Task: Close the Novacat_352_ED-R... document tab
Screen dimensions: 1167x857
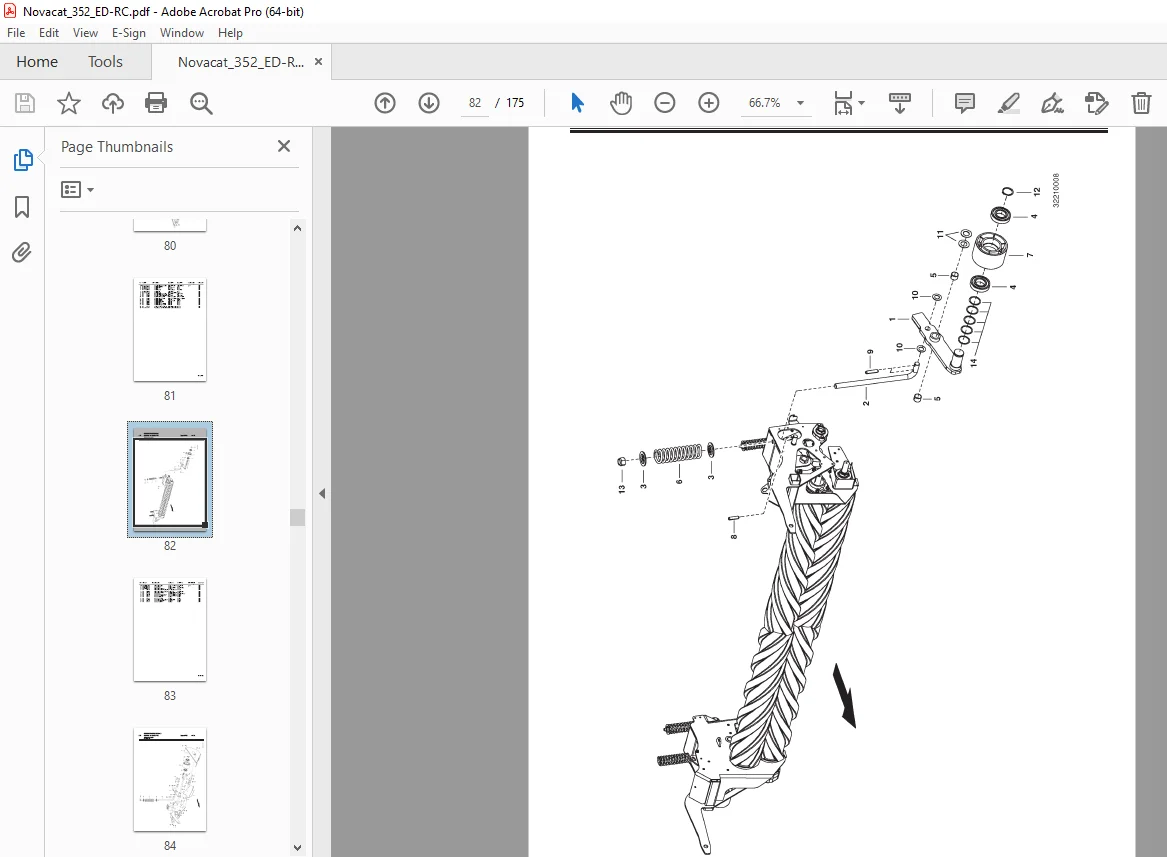Action: pyautogui.click(x=319, y=62)
